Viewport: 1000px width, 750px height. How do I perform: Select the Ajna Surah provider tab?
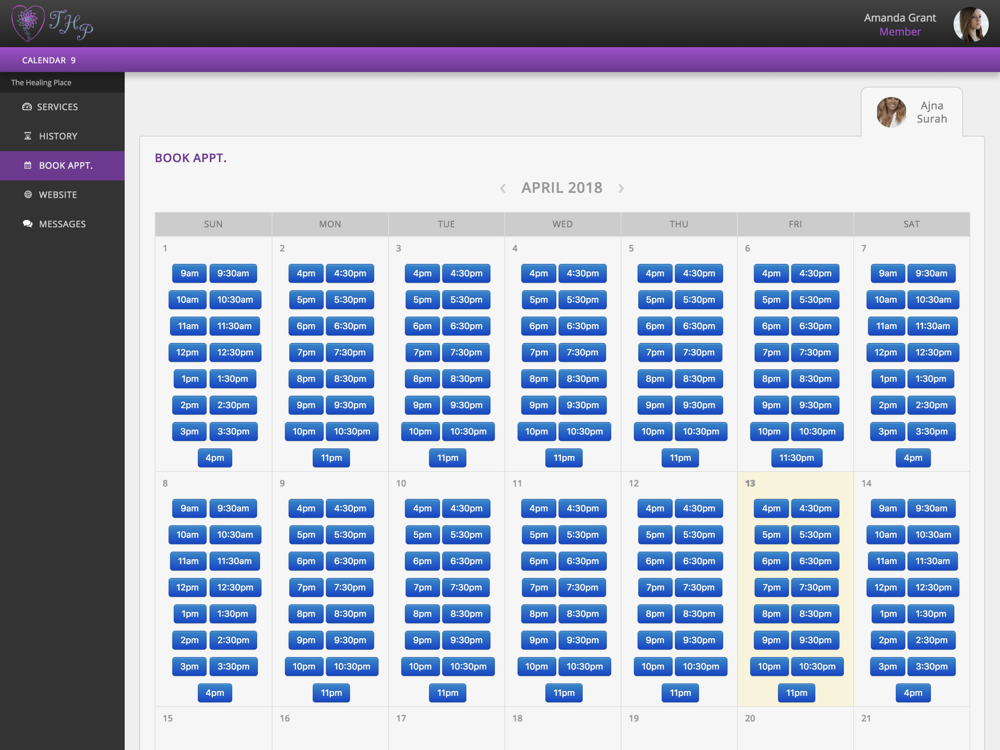pyautogui.click(x=911, y=112)
